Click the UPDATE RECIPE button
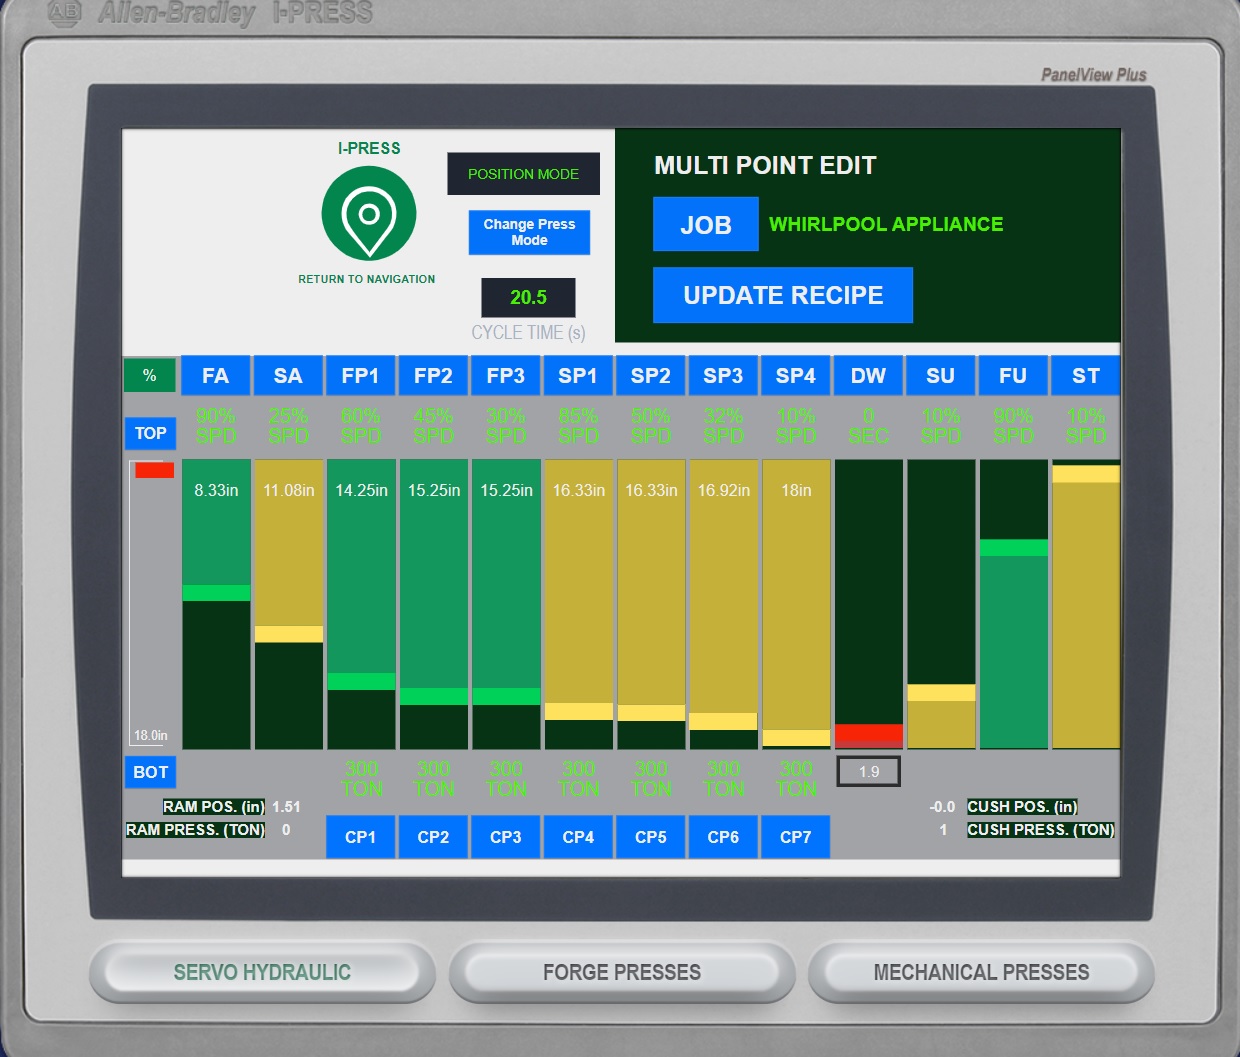 783,295
